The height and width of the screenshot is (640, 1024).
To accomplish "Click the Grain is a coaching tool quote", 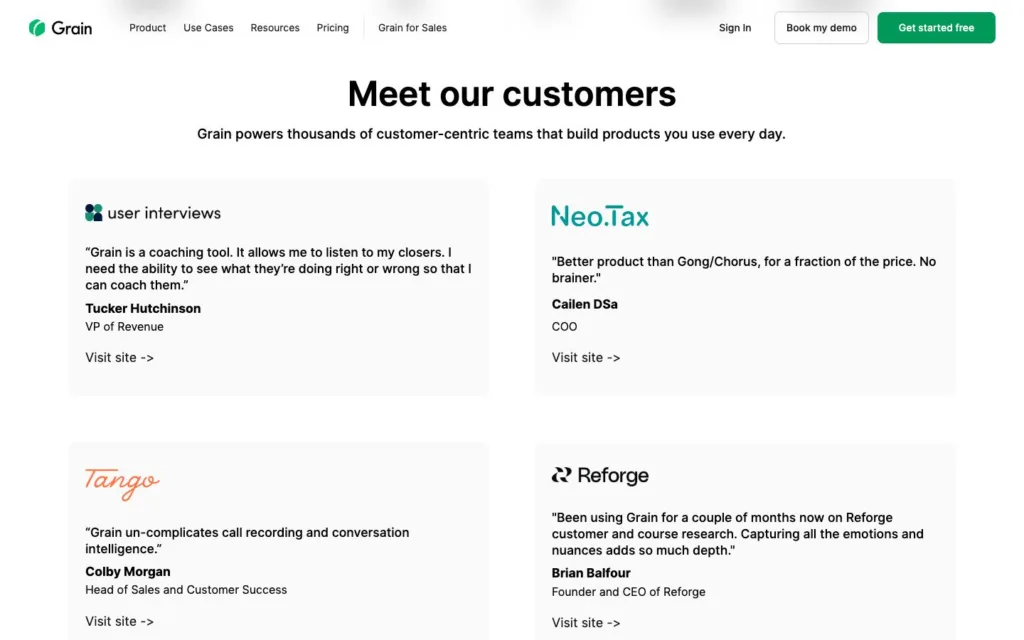I will coord(278,268).
